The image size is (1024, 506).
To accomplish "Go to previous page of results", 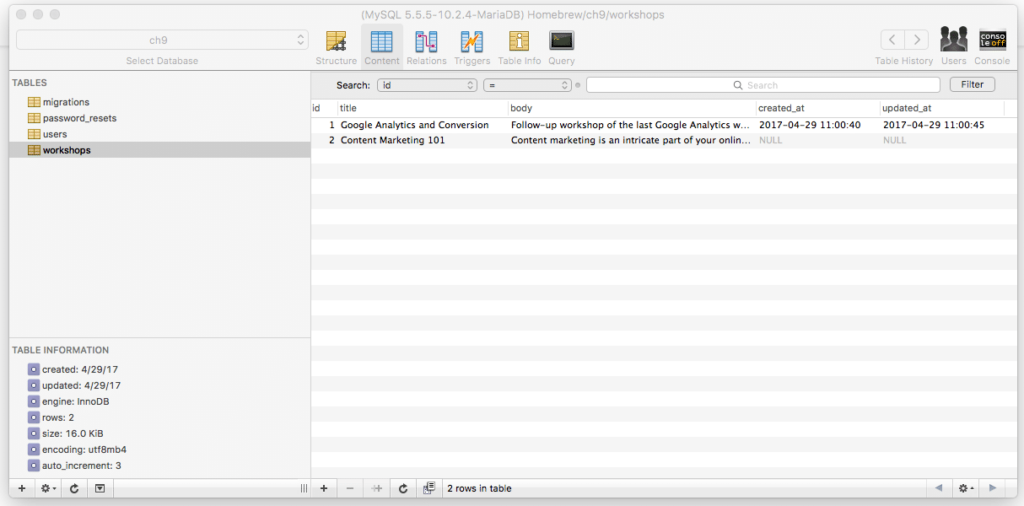I will [x=938, y=488].
